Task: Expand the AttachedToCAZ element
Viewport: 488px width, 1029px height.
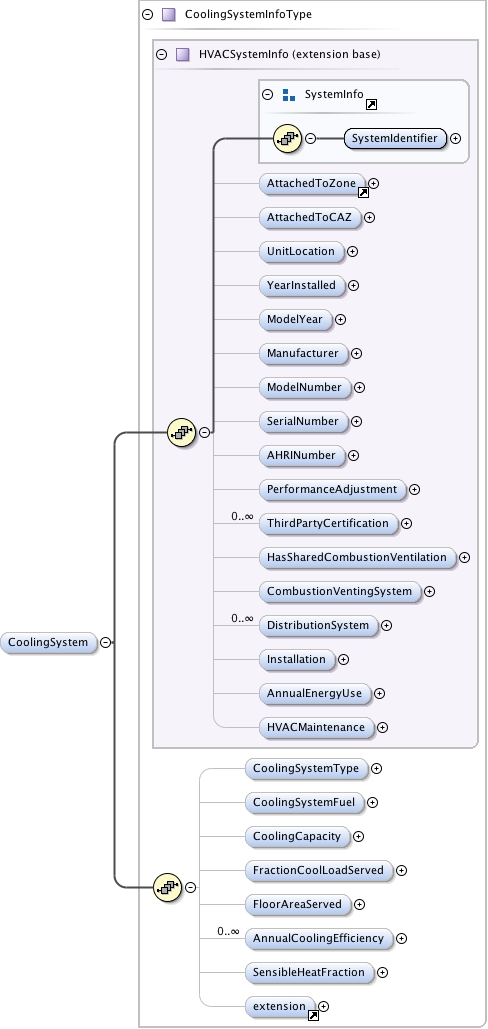Action: pos(369,217)
